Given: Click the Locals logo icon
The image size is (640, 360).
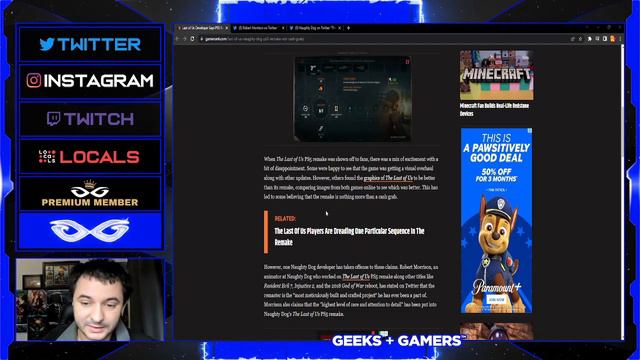Looking at the screenshot, I should tap(47, 156).
